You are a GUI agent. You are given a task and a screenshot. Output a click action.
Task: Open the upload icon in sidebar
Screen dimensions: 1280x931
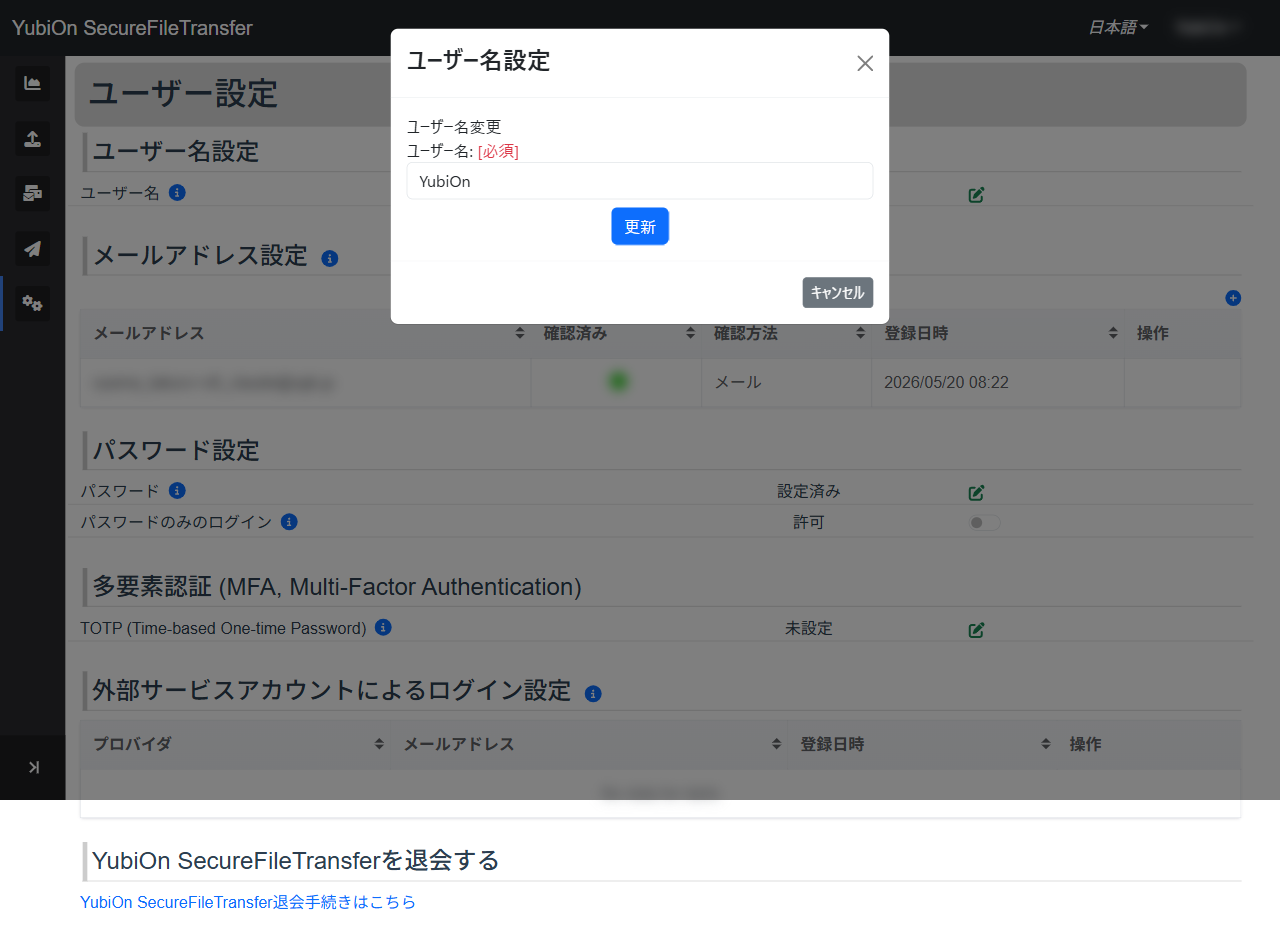tap(32, 138)
